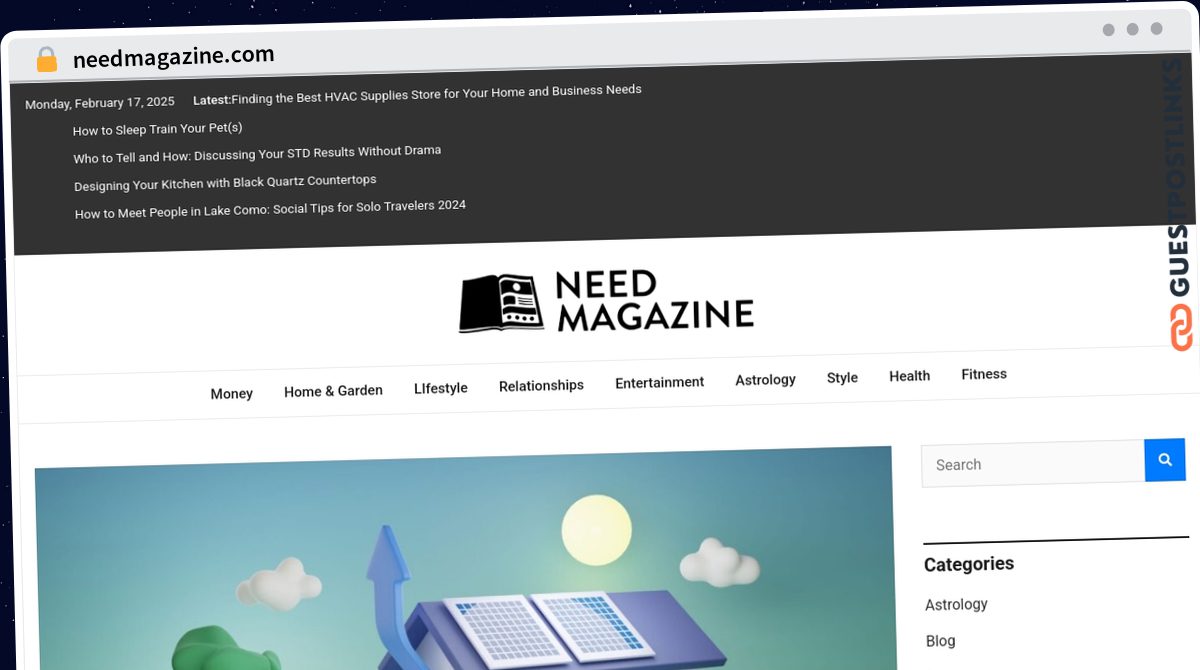Click the padlock icon in address bar

[46, 59]
